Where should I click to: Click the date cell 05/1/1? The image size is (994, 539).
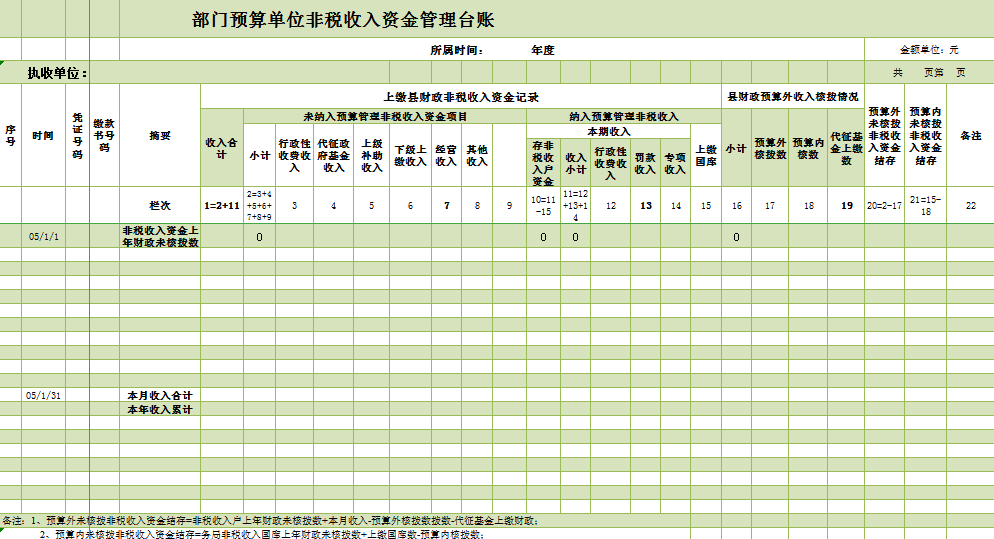click(x=43, y=237)
